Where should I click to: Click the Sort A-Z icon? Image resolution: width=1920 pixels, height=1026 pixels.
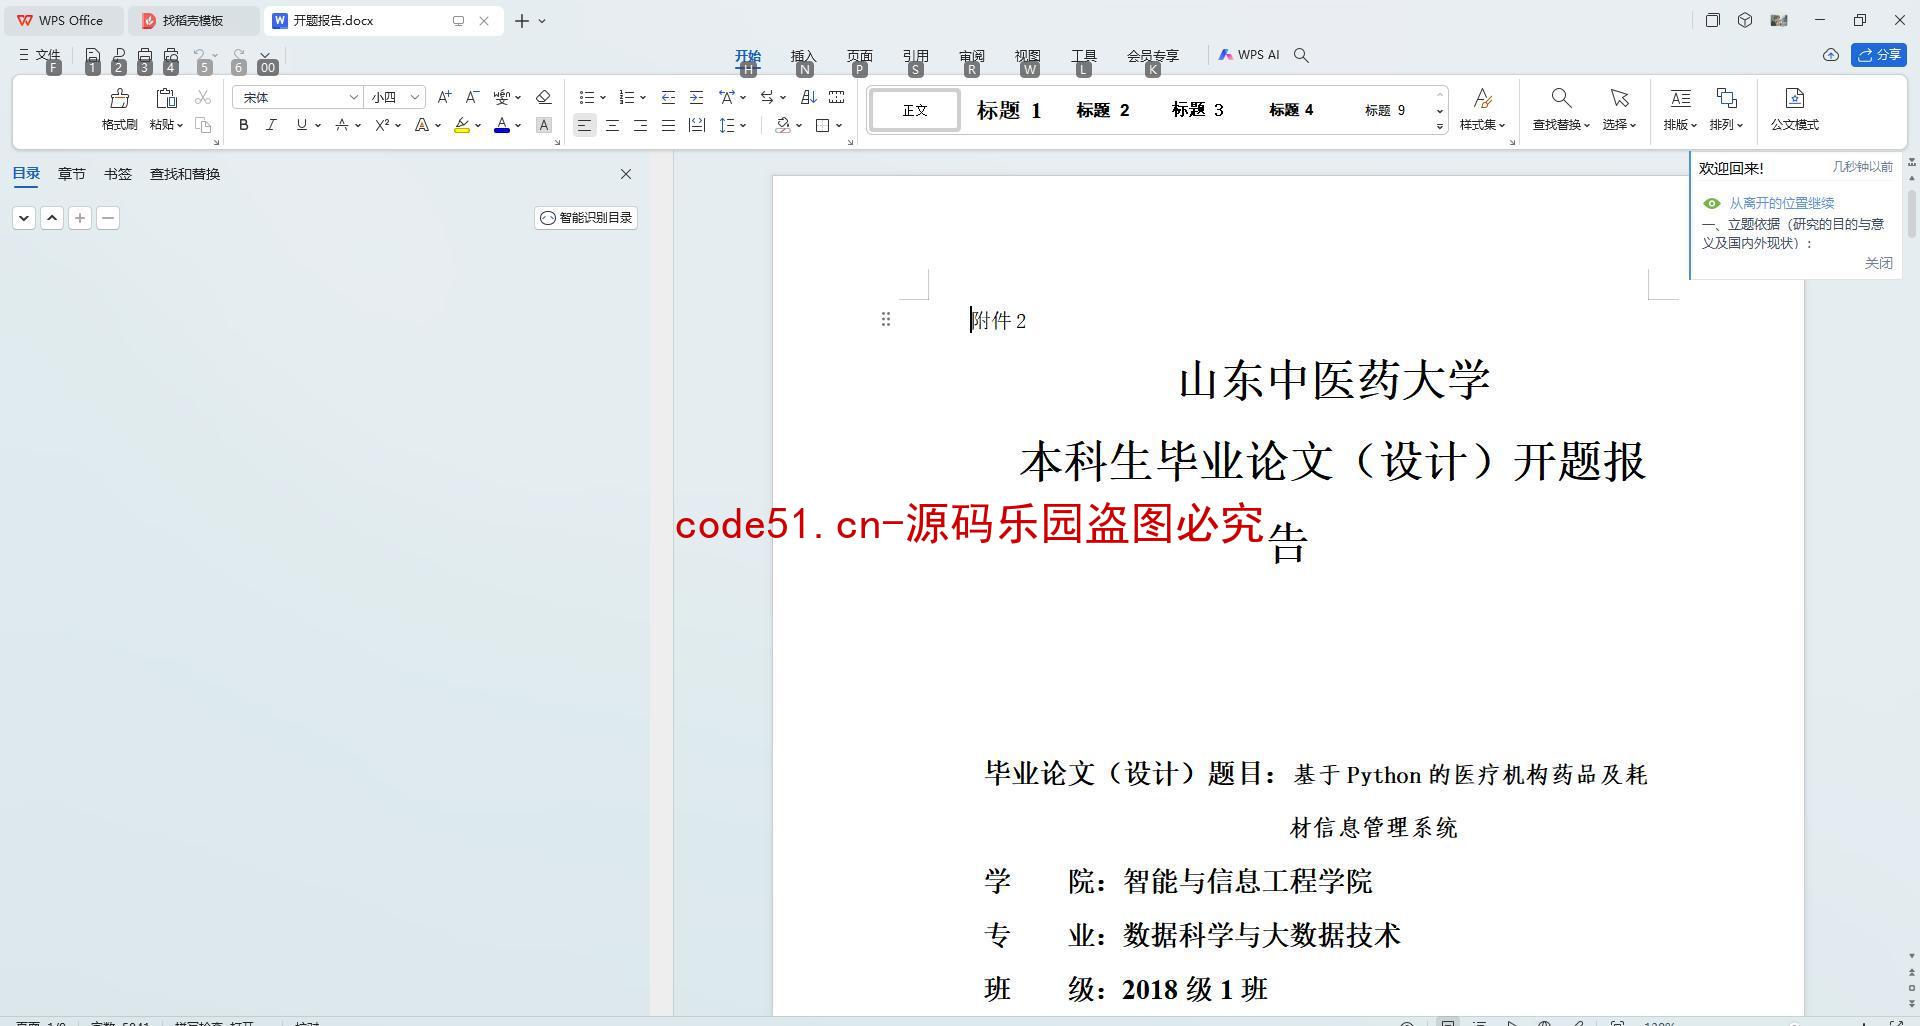click(809, 97)
